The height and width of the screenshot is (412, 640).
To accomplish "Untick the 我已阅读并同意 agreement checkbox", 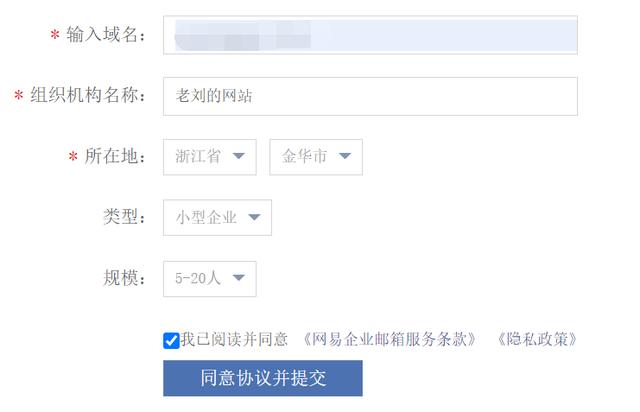I will [171, 341].
